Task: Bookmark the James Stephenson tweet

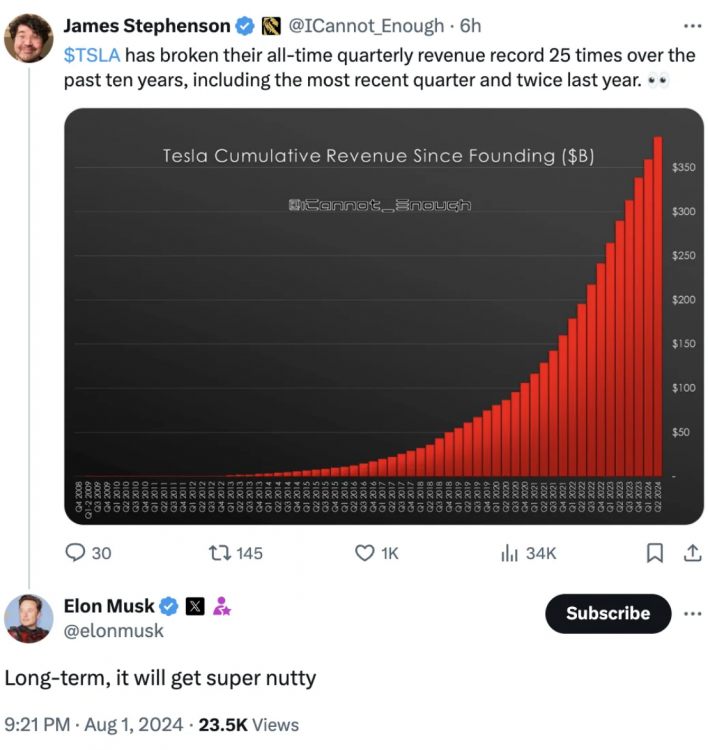Action: [x=655, y=552]
